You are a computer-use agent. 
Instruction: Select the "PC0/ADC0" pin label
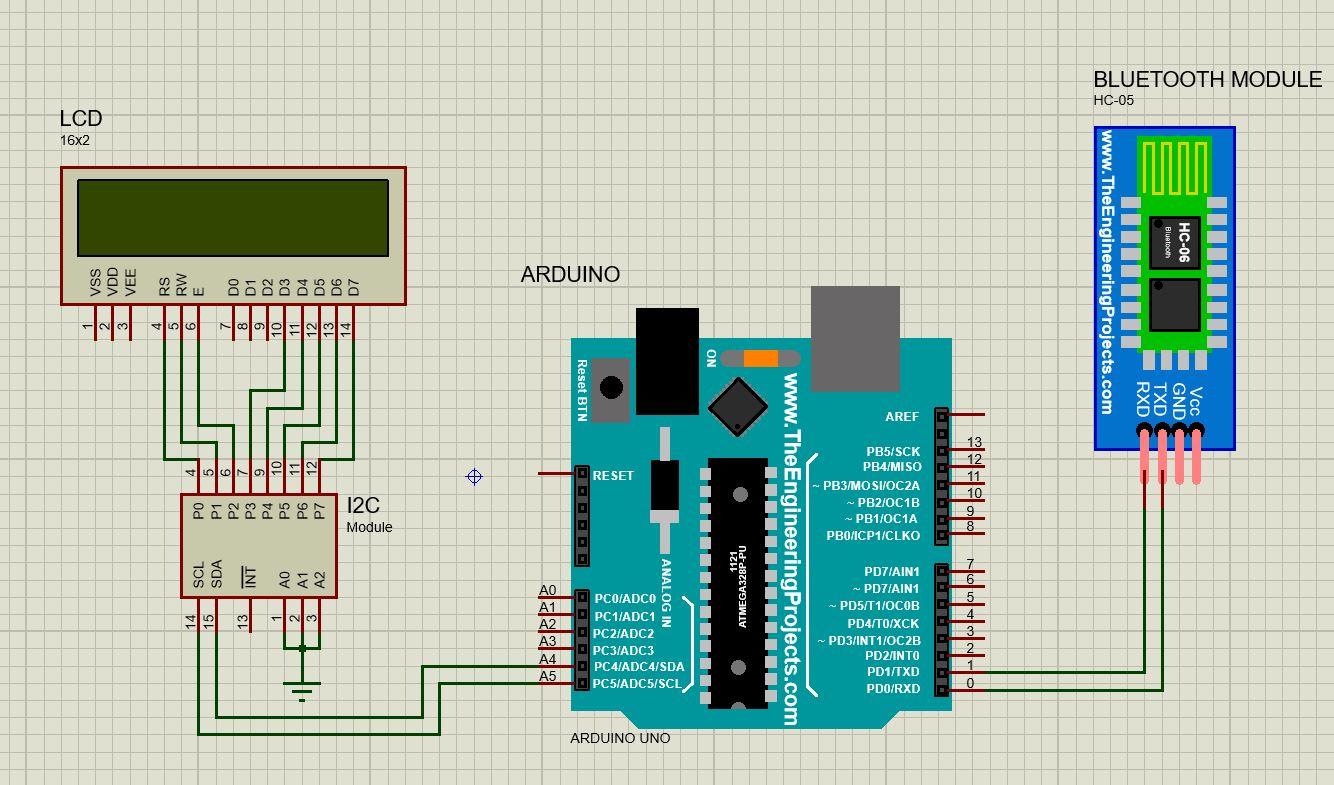click(x=625, y=599)
